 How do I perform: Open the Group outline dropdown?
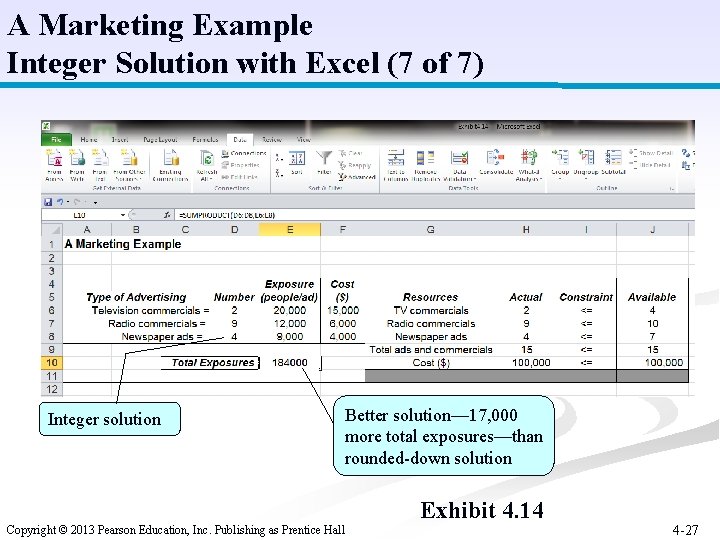point(560,165)
